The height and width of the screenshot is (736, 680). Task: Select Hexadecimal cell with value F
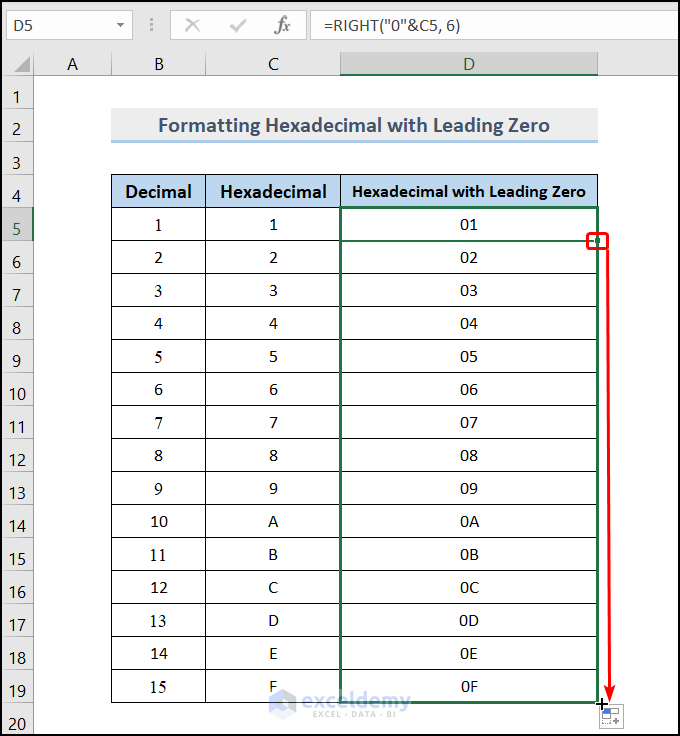[273, 687]
